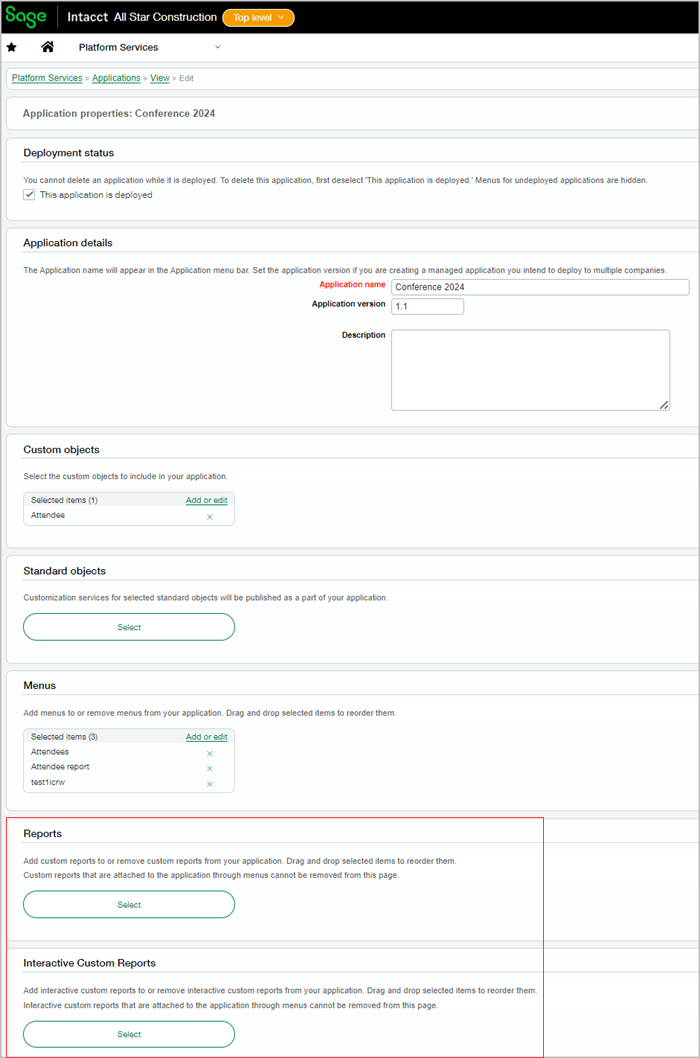
Task: Click Select under Reports
Action: pyautogui.click(x=128, y=904)
